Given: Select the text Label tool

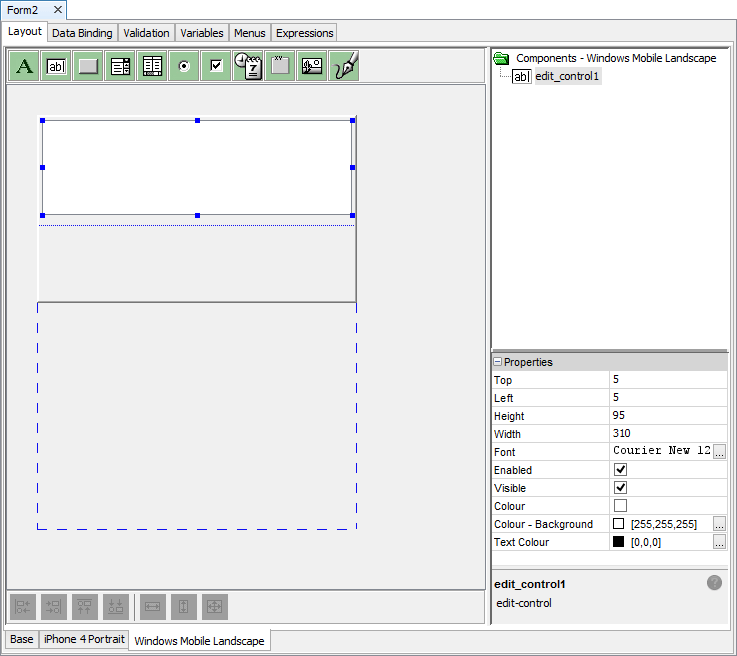Looking at the screenshot, I should click(x=25, y=67).
